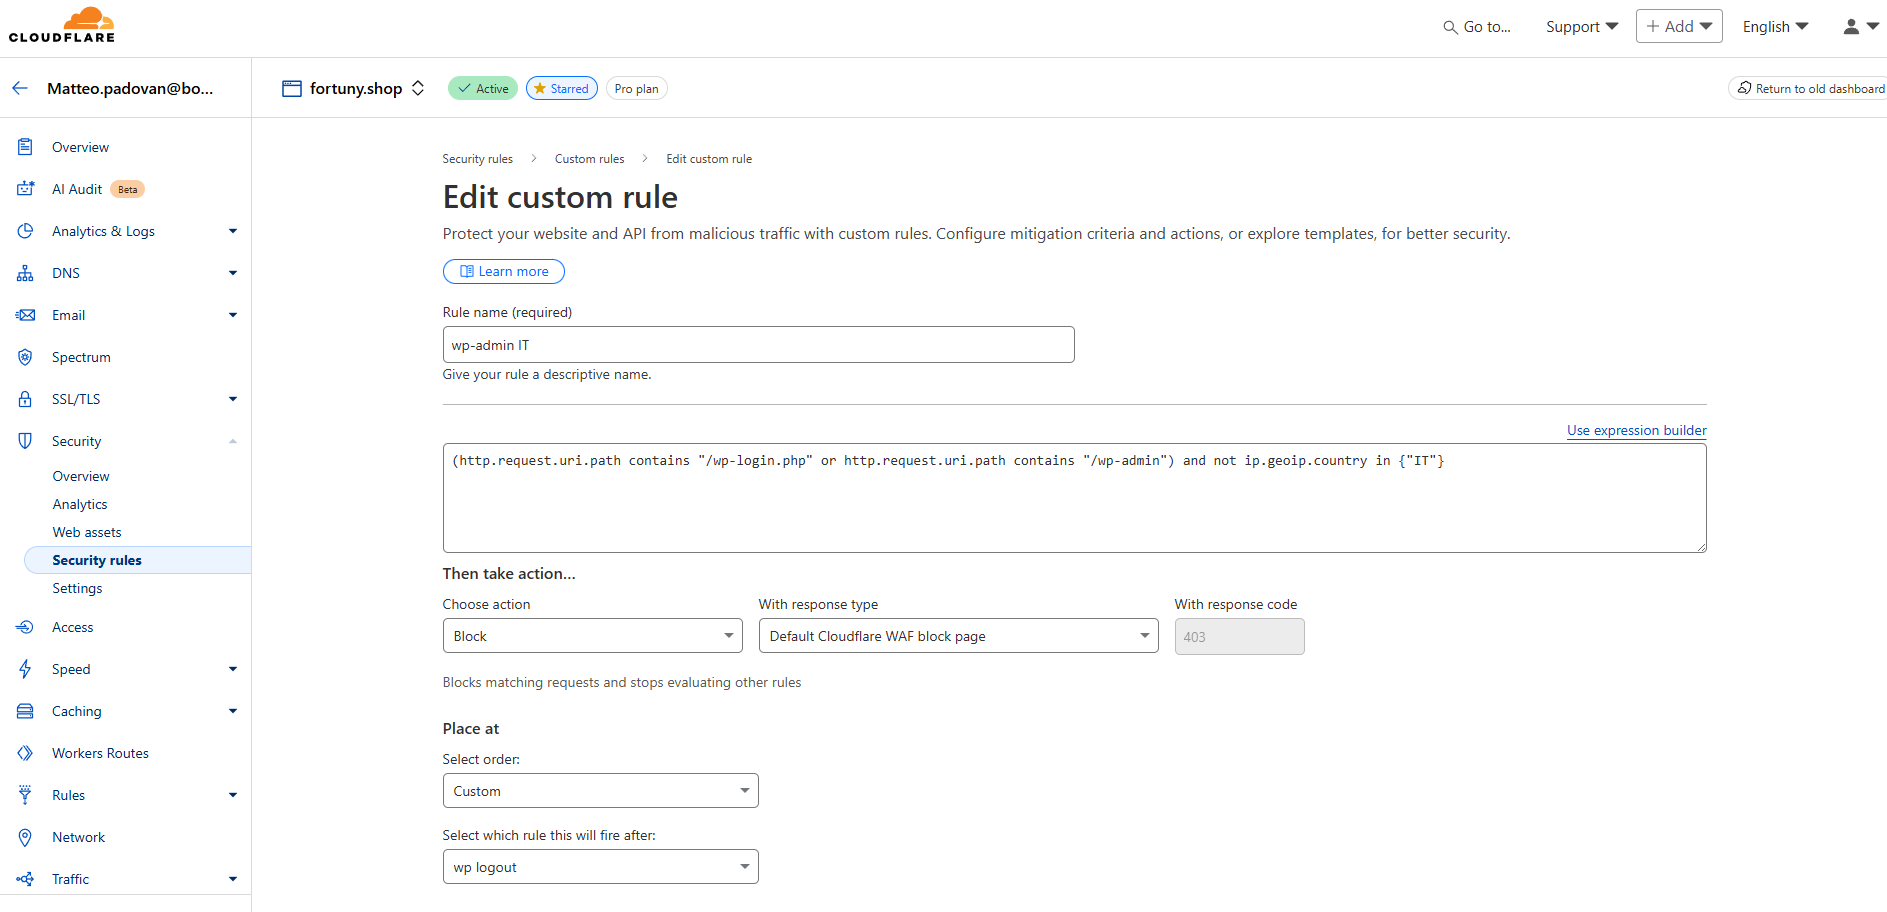Click the Go to search magnifier icon
This screenshot has height=912, width=1887.
tap(1450, 27)
